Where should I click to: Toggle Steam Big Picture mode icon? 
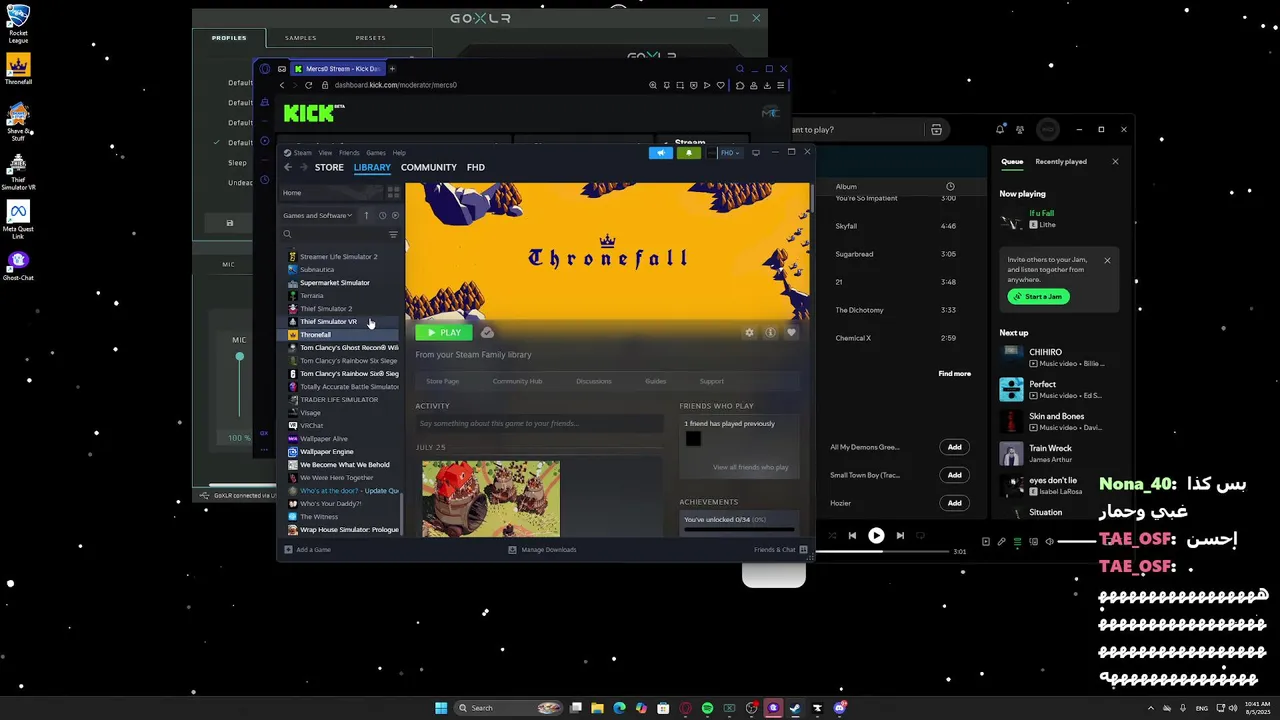click(756, 153)
